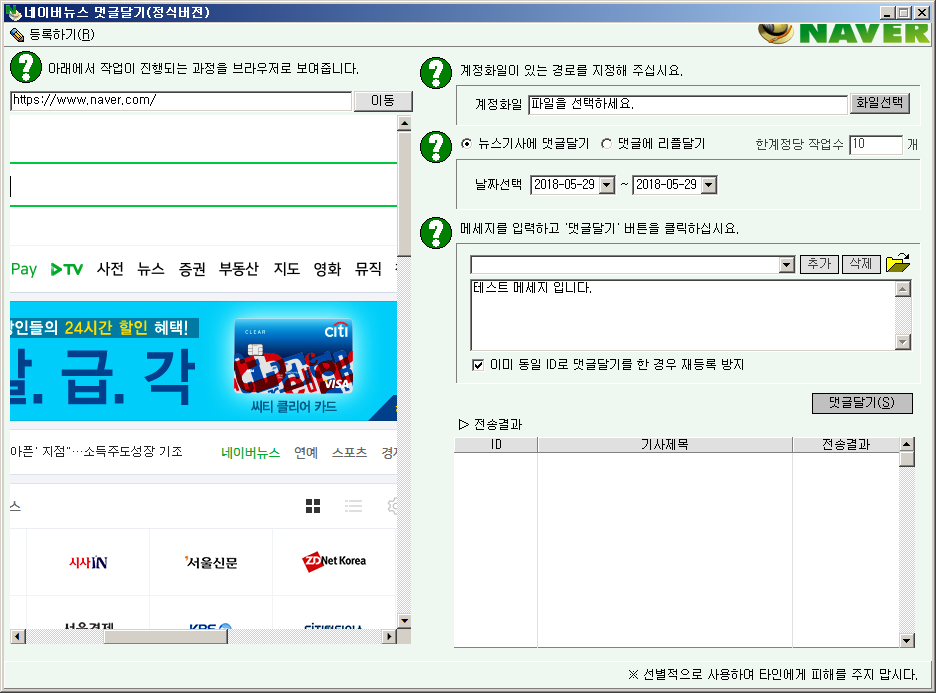Click the help icon beside message instruction
Viewport: 936px width, 693px height.
(436, 233)
